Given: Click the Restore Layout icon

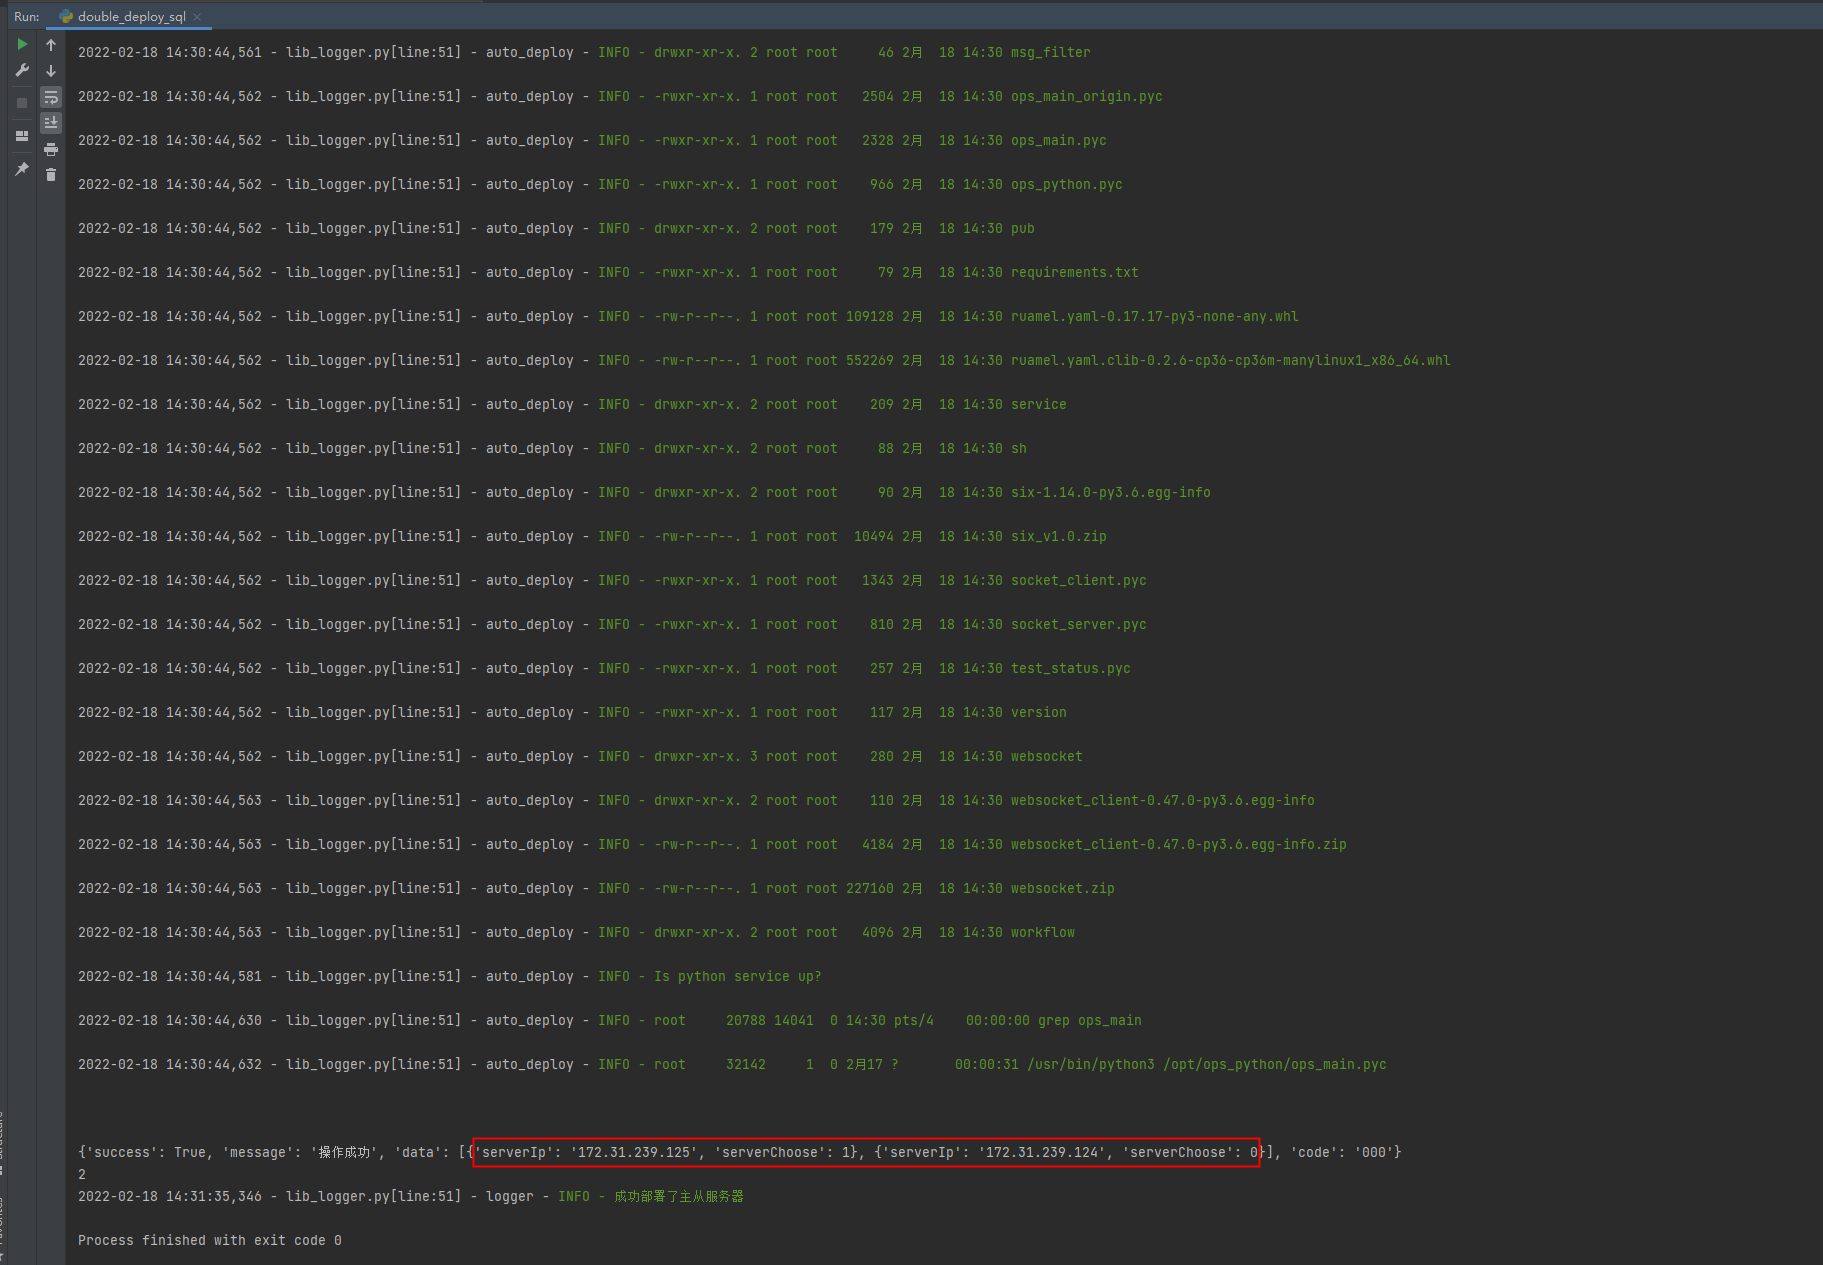Looking at the screenshot, I should 22,136.
